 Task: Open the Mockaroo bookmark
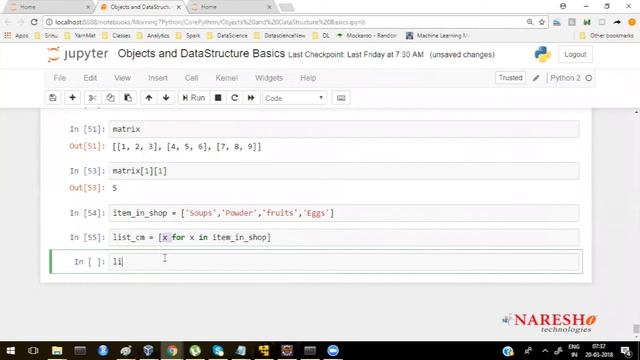367,36
